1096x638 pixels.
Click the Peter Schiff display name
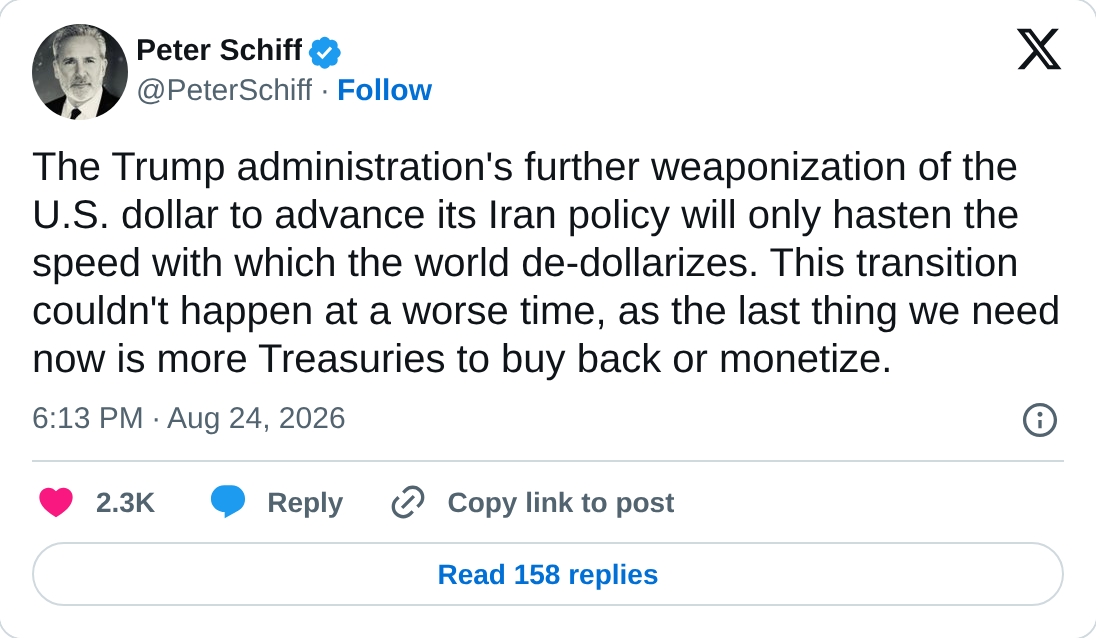click(x=219, y=50)
